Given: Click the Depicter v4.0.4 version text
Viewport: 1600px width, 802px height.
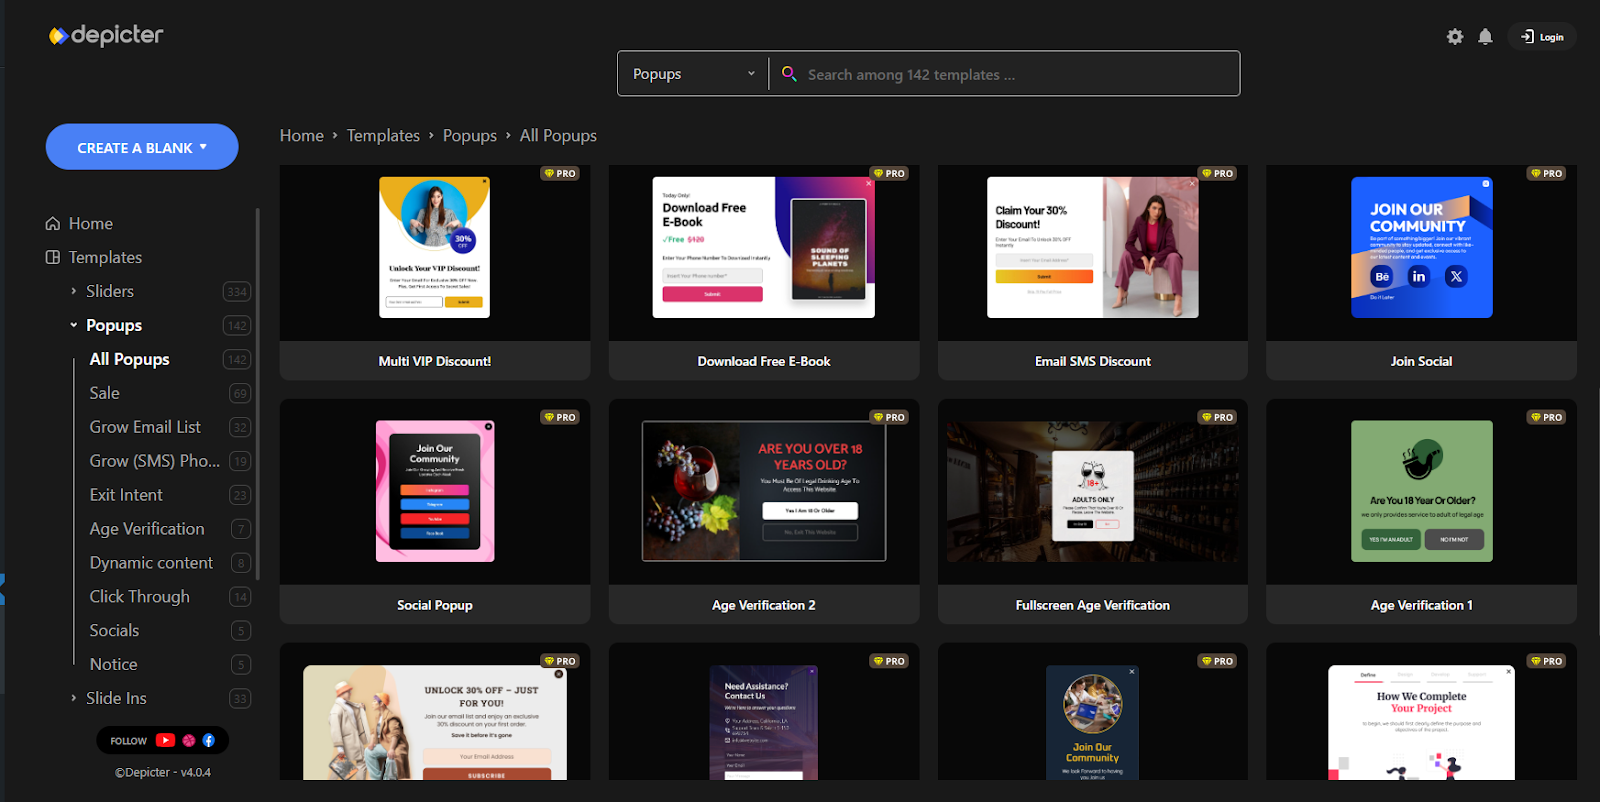Looking at the screenshot, I should pos(163,772).
